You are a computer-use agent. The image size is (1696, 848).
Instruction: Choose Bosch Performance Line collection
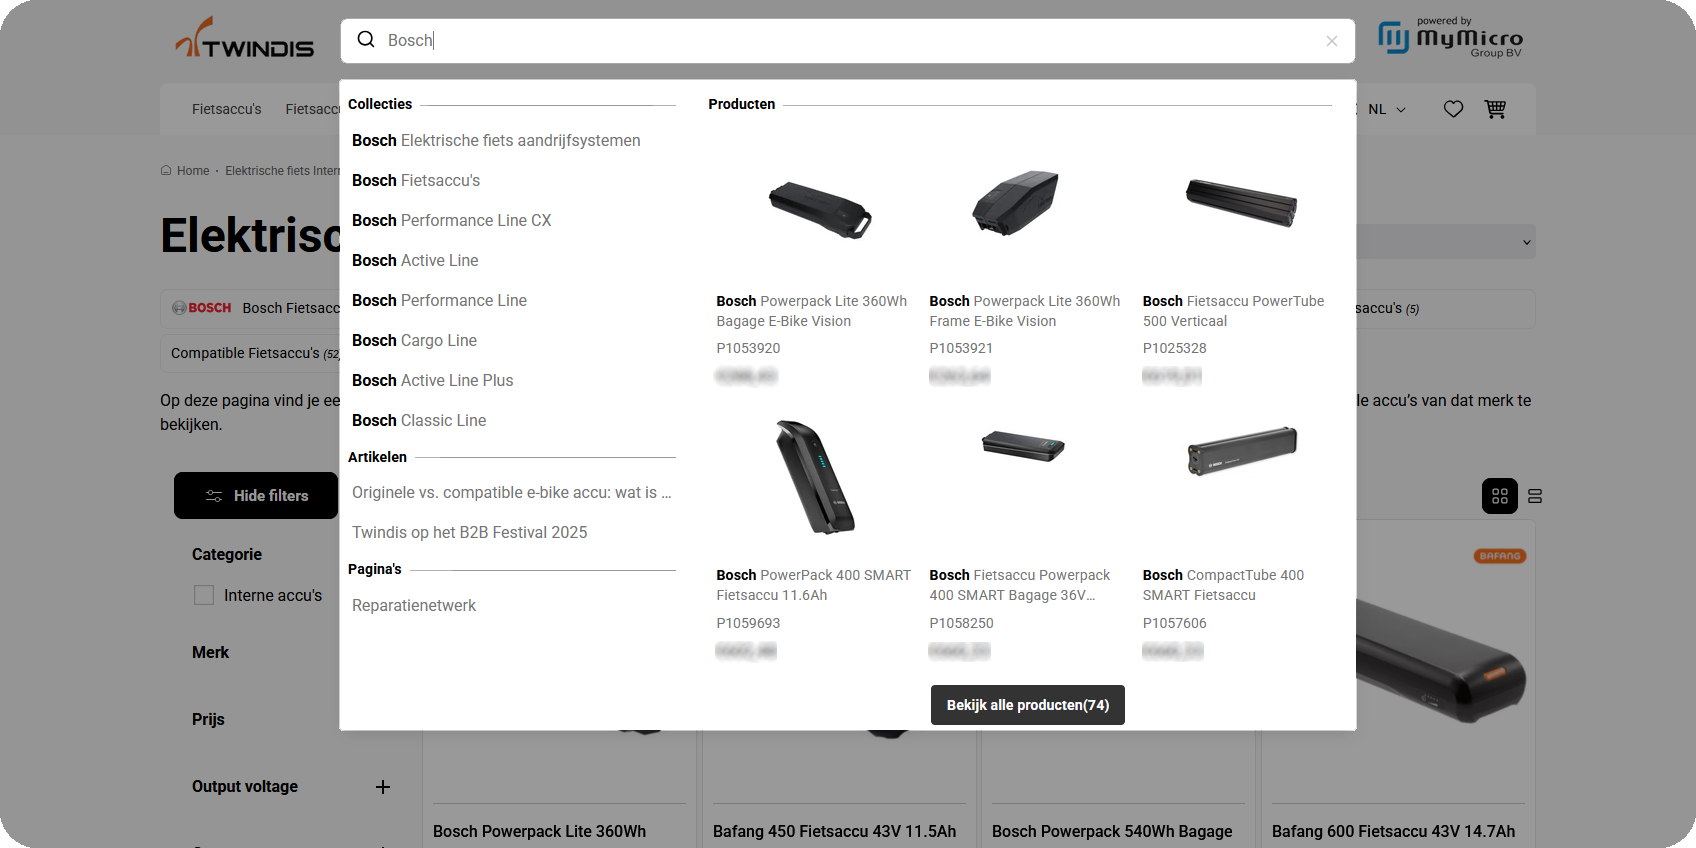click(439, 300)
